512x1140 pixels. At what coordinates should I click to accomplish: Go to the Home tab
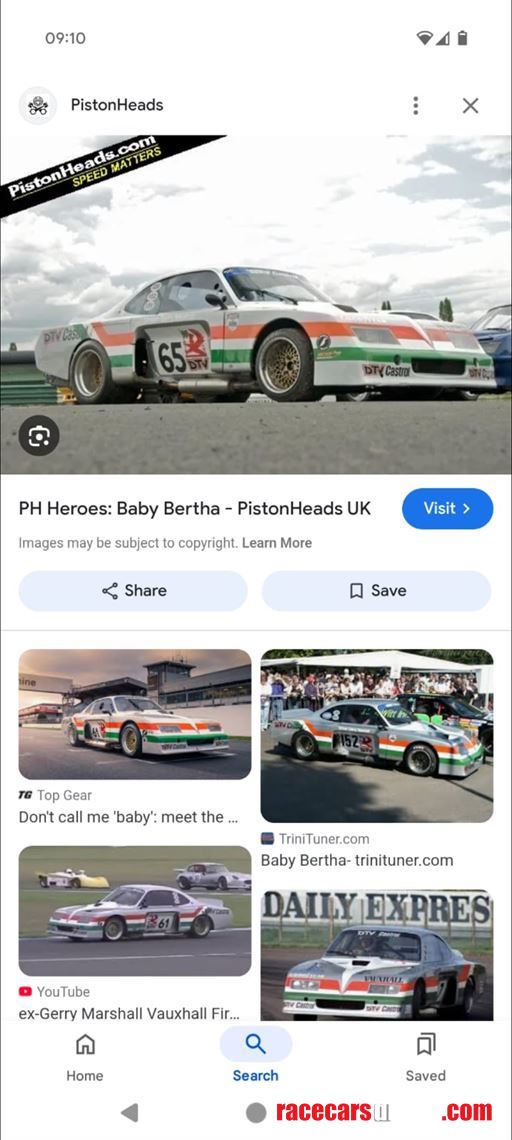click(85, 1058)
